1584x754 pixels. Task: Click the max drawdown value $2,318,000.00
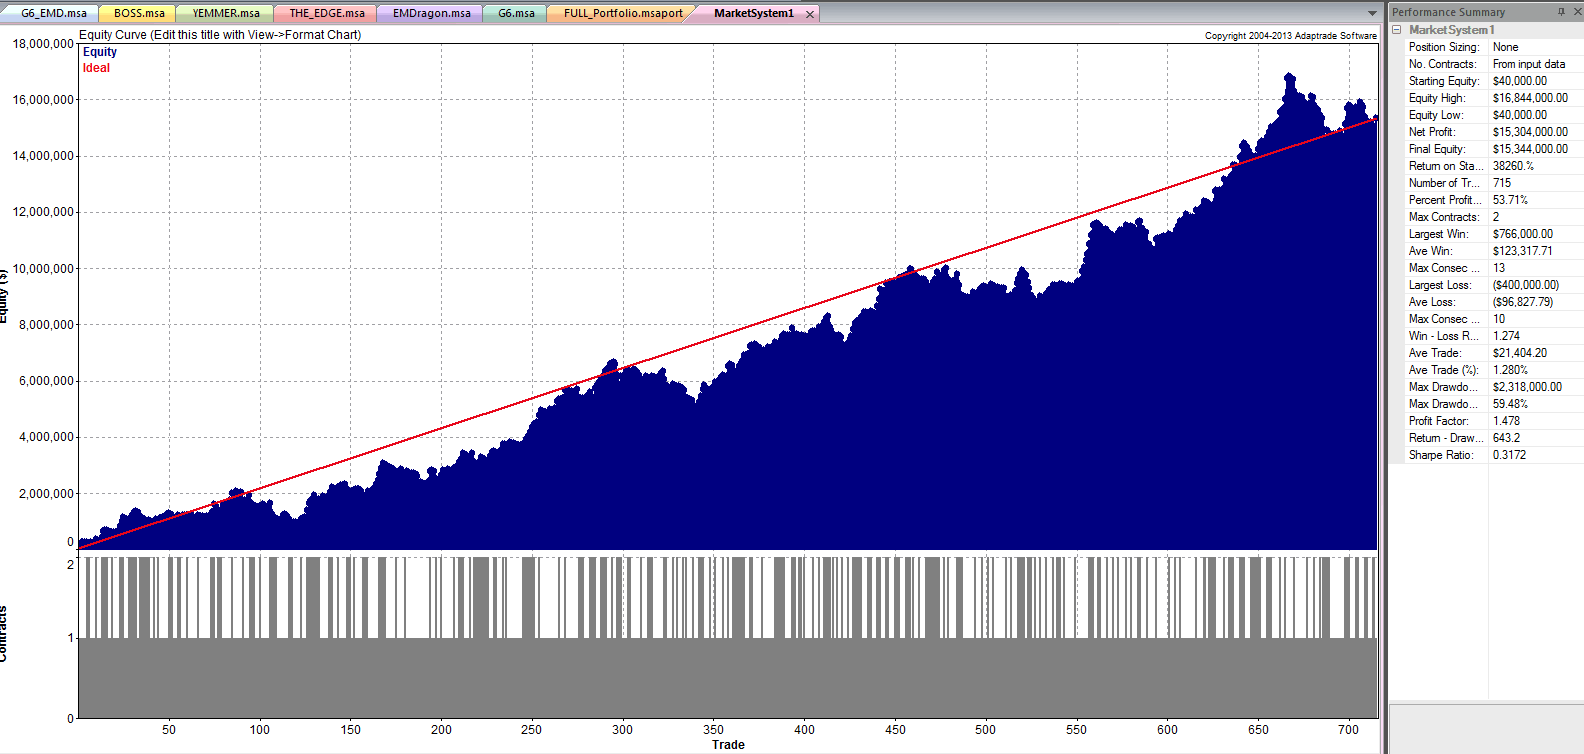(1527, 387)
